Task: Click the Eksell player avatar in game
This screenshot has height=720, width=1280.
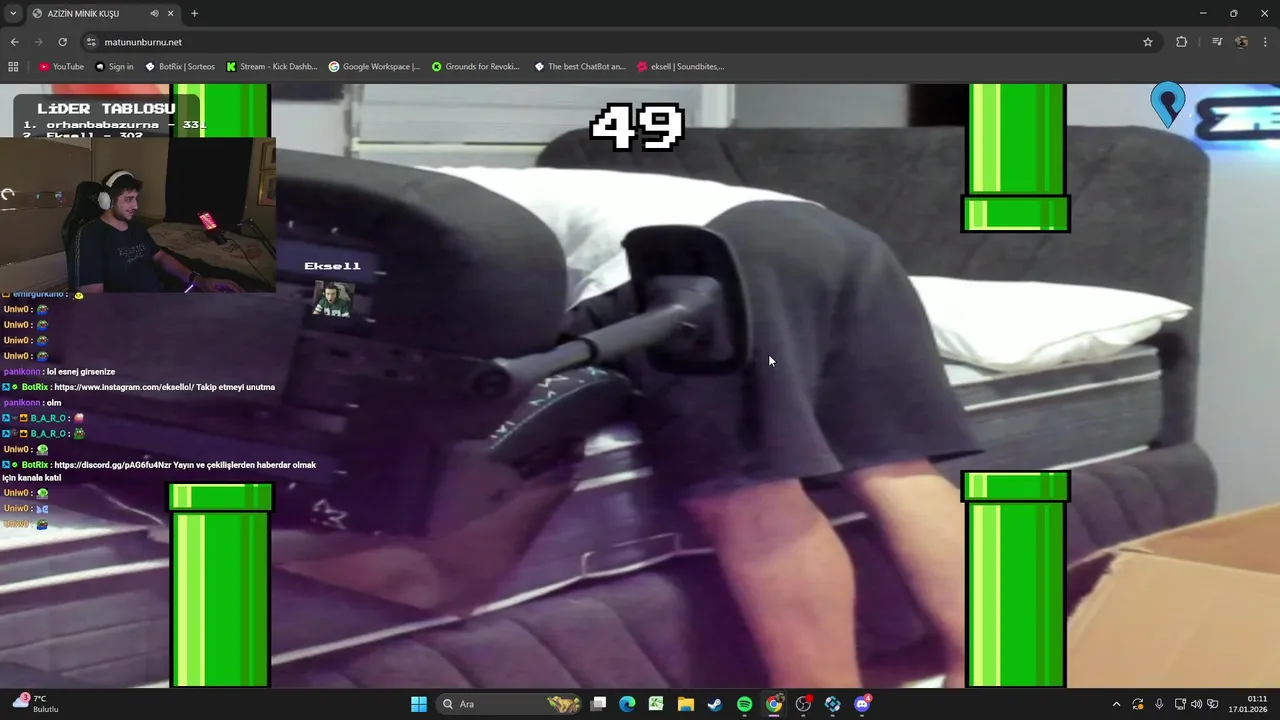Action: (332, 298)
